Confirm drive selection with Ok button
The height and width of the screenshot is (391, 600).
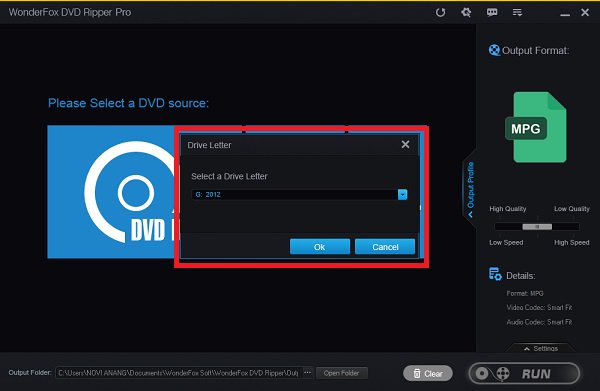(x=320, y=247)
